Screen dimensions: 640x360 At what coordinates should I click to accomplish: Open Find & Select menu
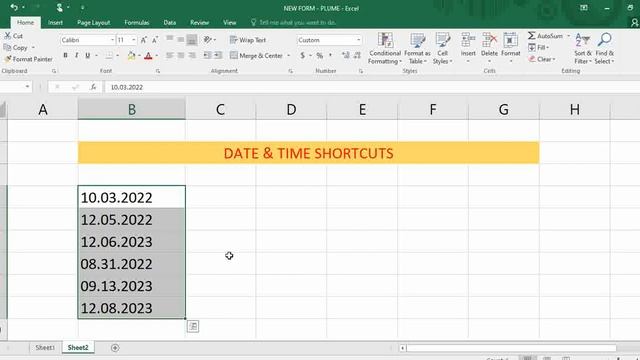click(604, 49)
